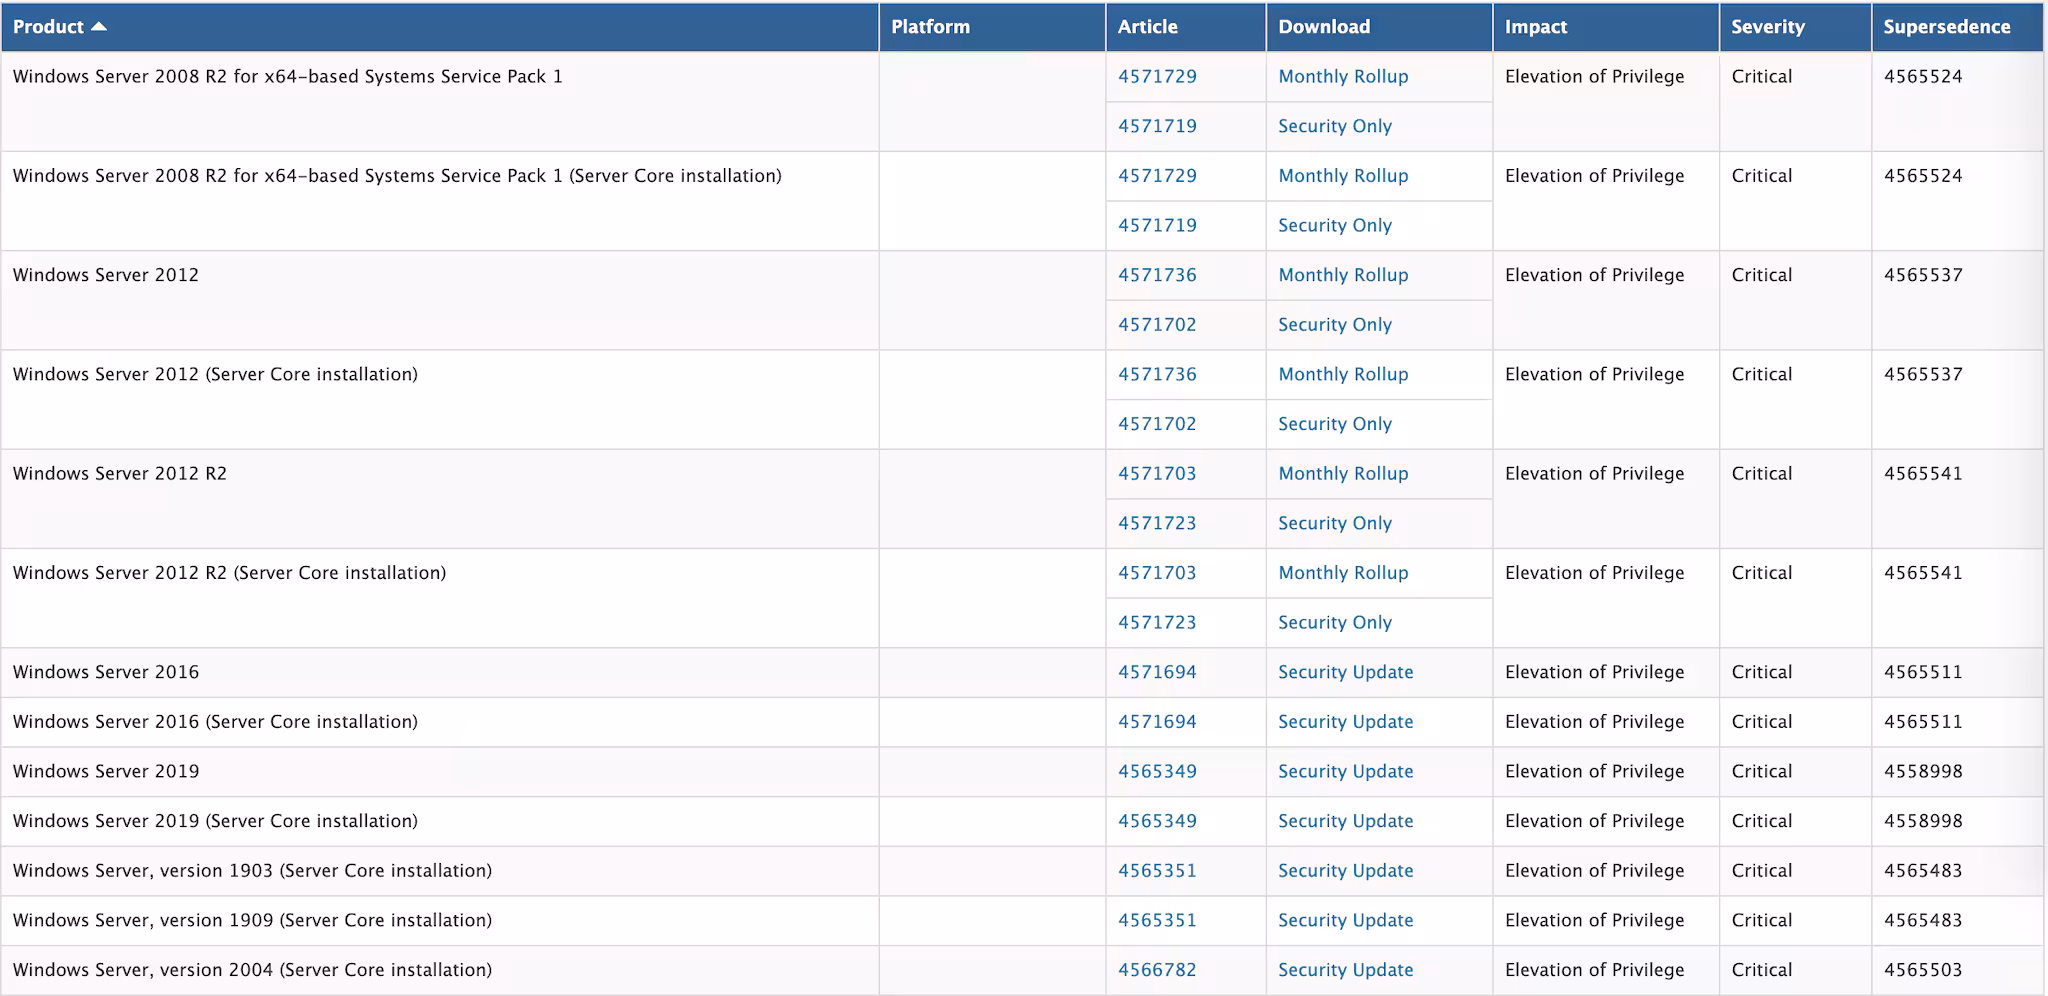
Task: Open the Monthly Rollup download for Windows Server 2012
Action: point(1342,275)
